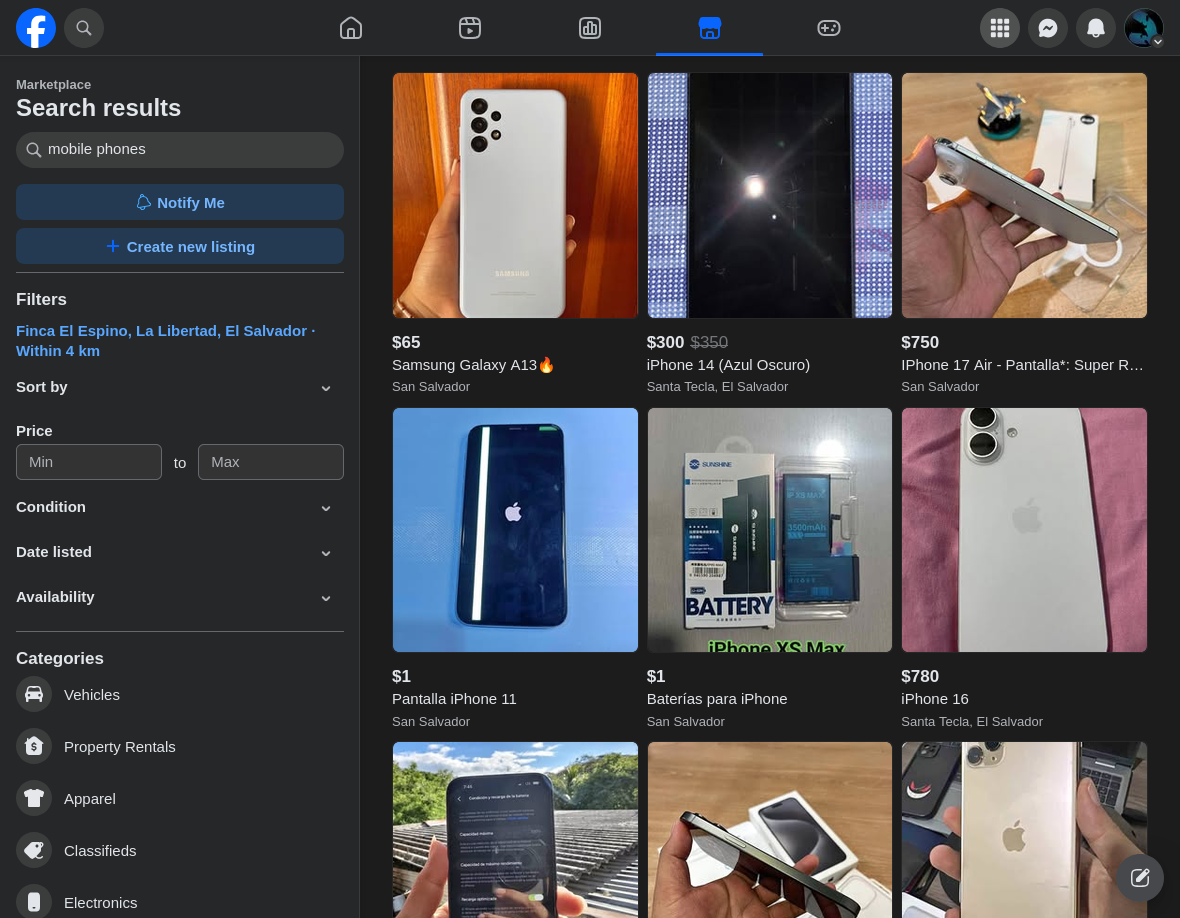The width and height of the screenshot is (1180, 918).
Task: Open the Ads/insights chart tab
Action: [x=589, y=28]
